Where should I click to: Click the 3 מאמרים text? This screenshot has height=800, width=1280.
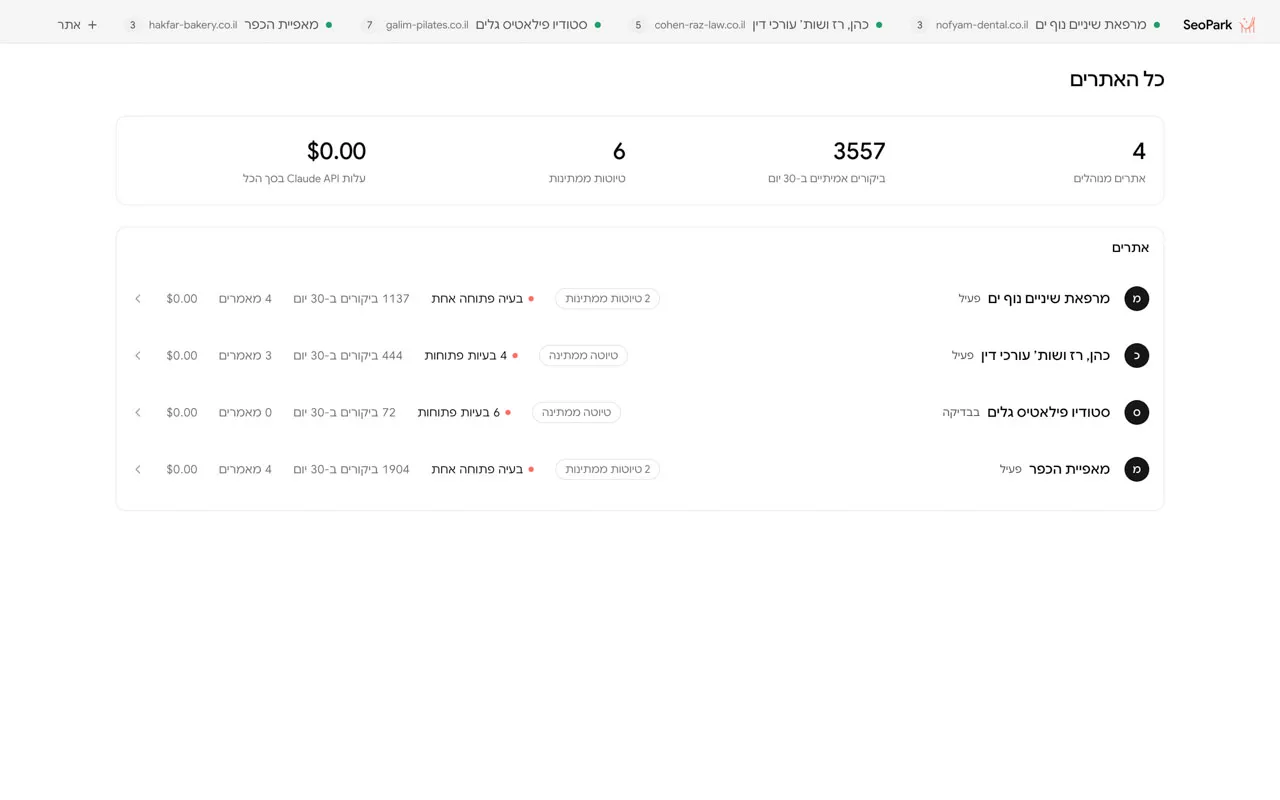coord(245,355)
